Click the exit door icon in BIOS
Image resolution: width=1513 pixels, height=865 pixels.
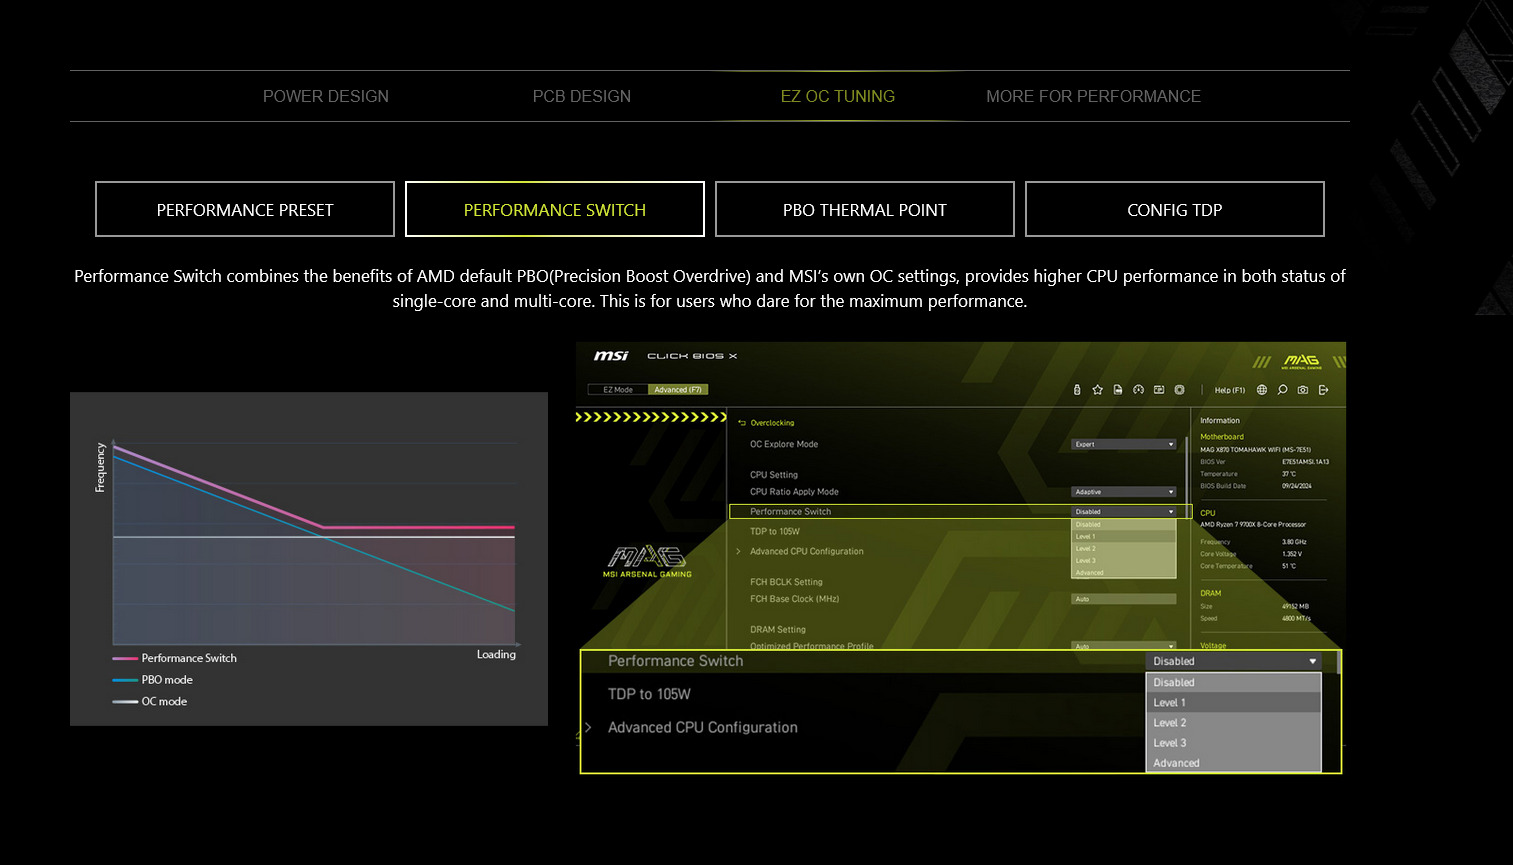(1323, 390)
